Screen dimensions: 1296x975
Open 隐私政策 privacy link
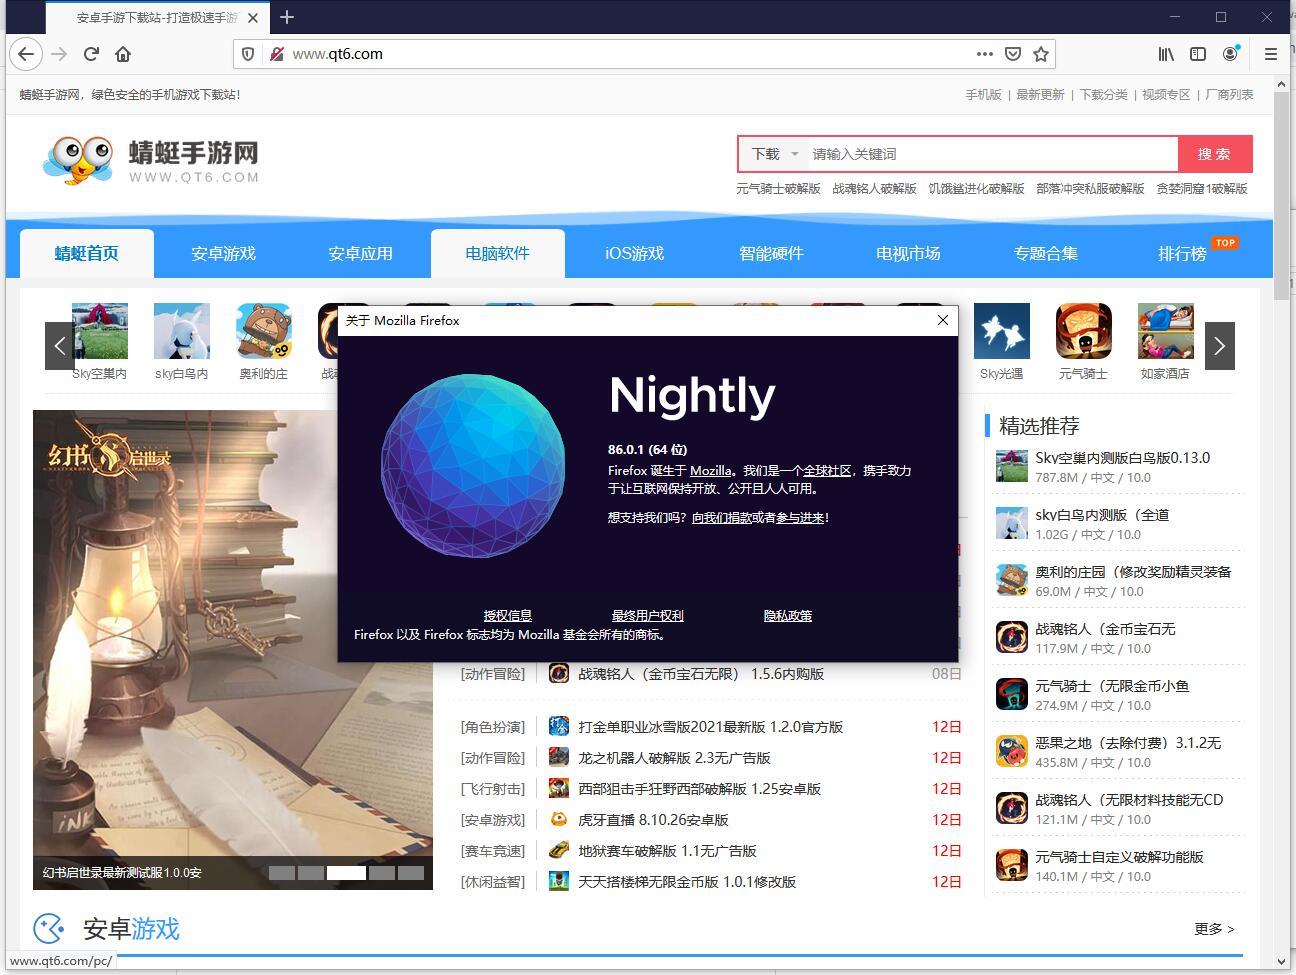click(x=788, y=615)
